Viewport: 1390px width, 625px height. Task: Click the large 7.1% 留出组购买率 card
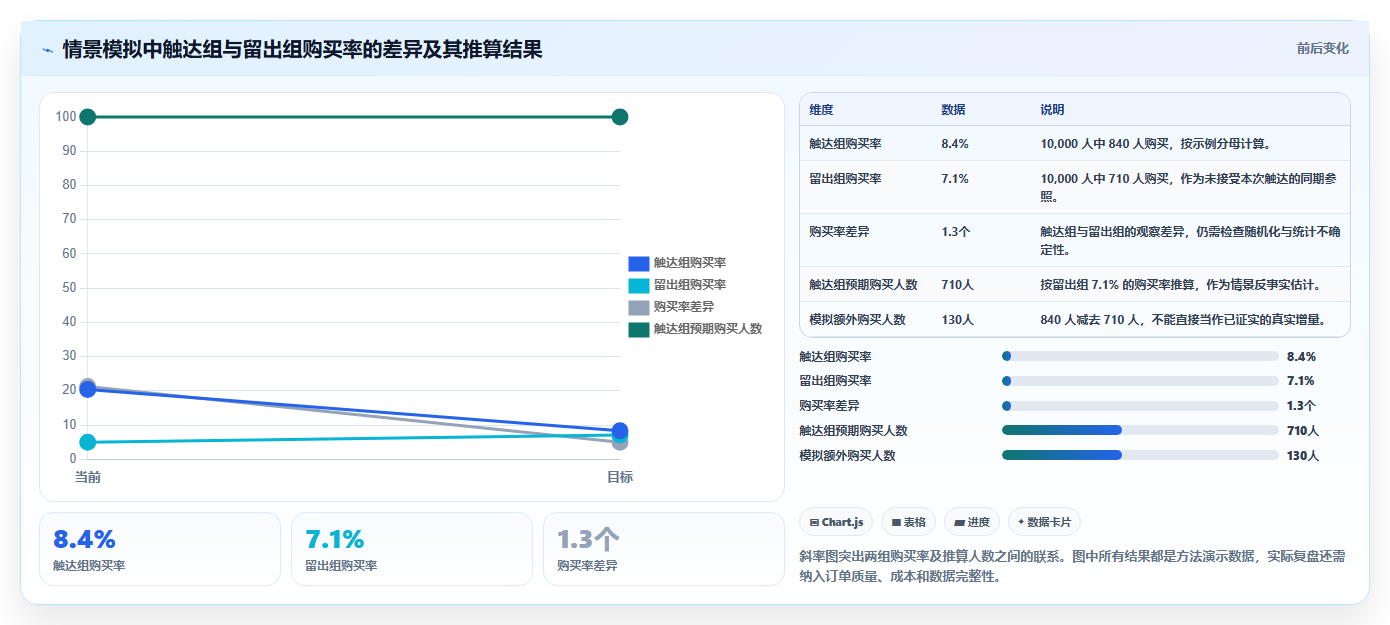pos(412,549)
